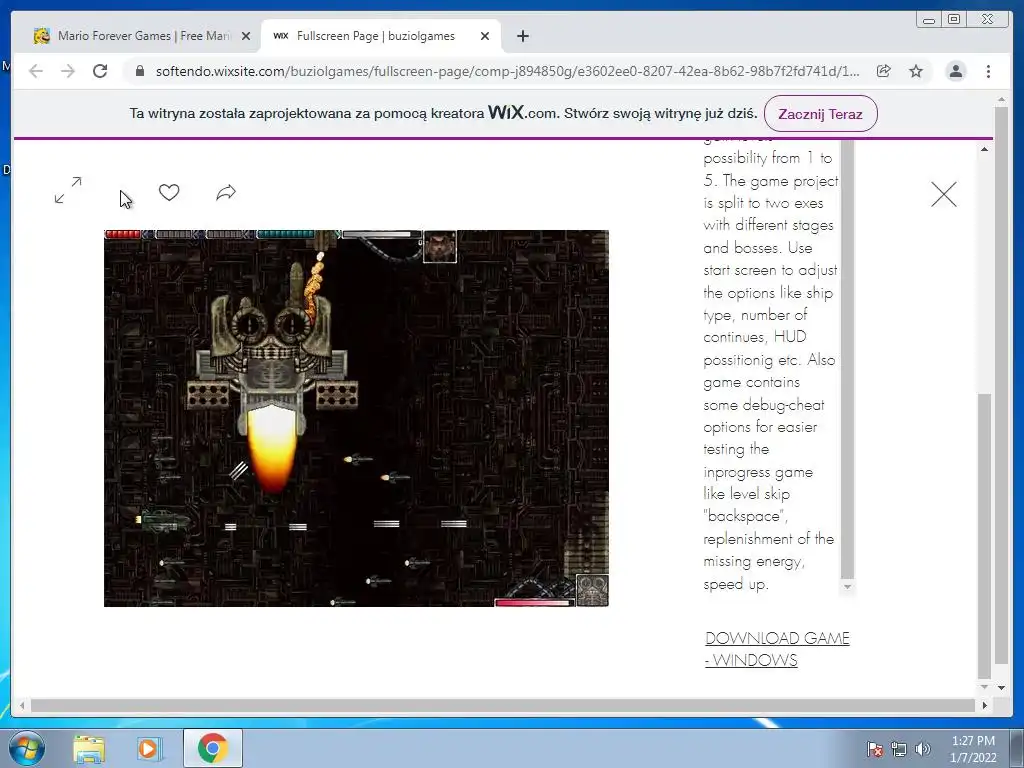Screen dimensions: 1024x768
Task: Bookmark this page with the star
Action: click(916, 71)
